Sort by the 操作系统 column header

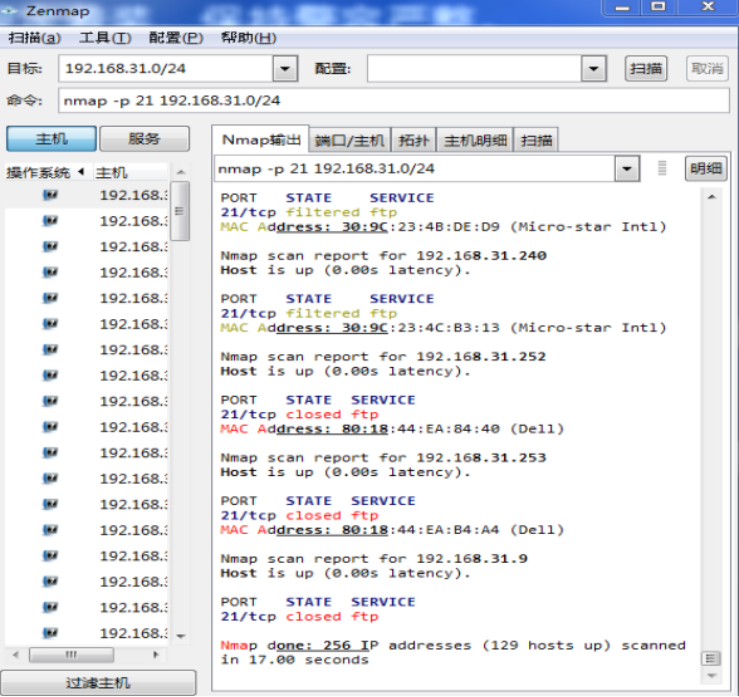pyautogui.click(x=45, y=172)
